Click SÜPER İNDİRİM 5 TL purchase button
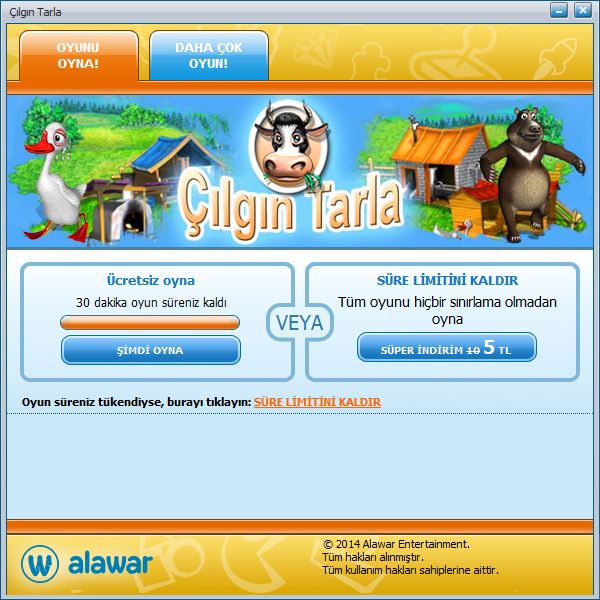This screenshot has width=600, height=600. pos(447,347)
